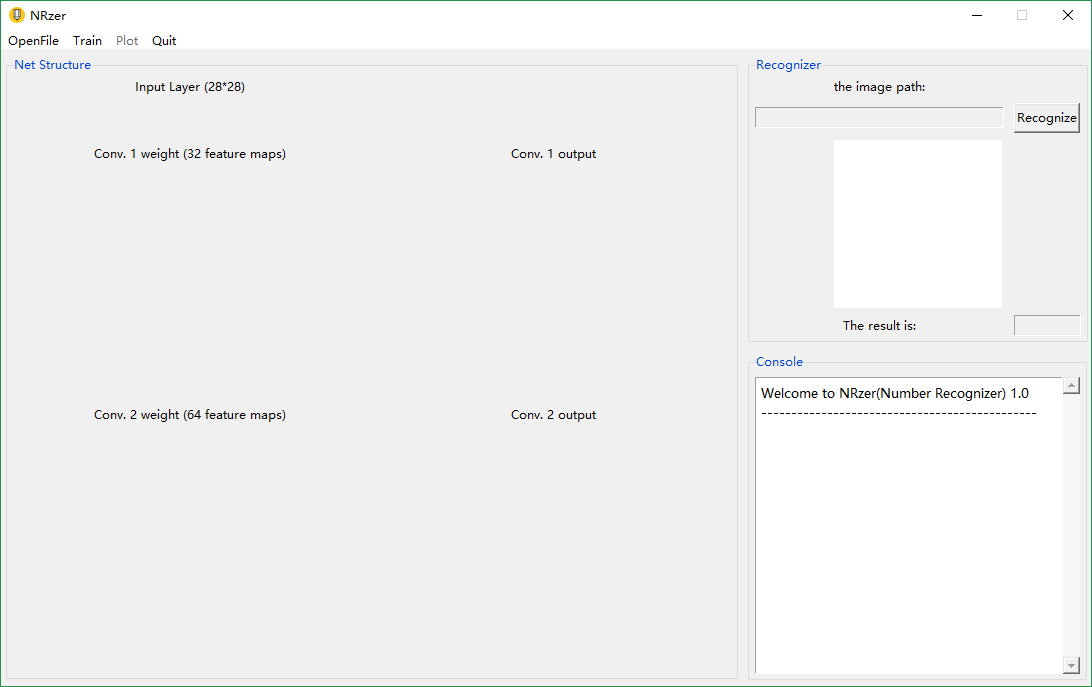This screenshot has height=687, width=1092.
Task: Open the Train menu
Action: pos(87,41)
